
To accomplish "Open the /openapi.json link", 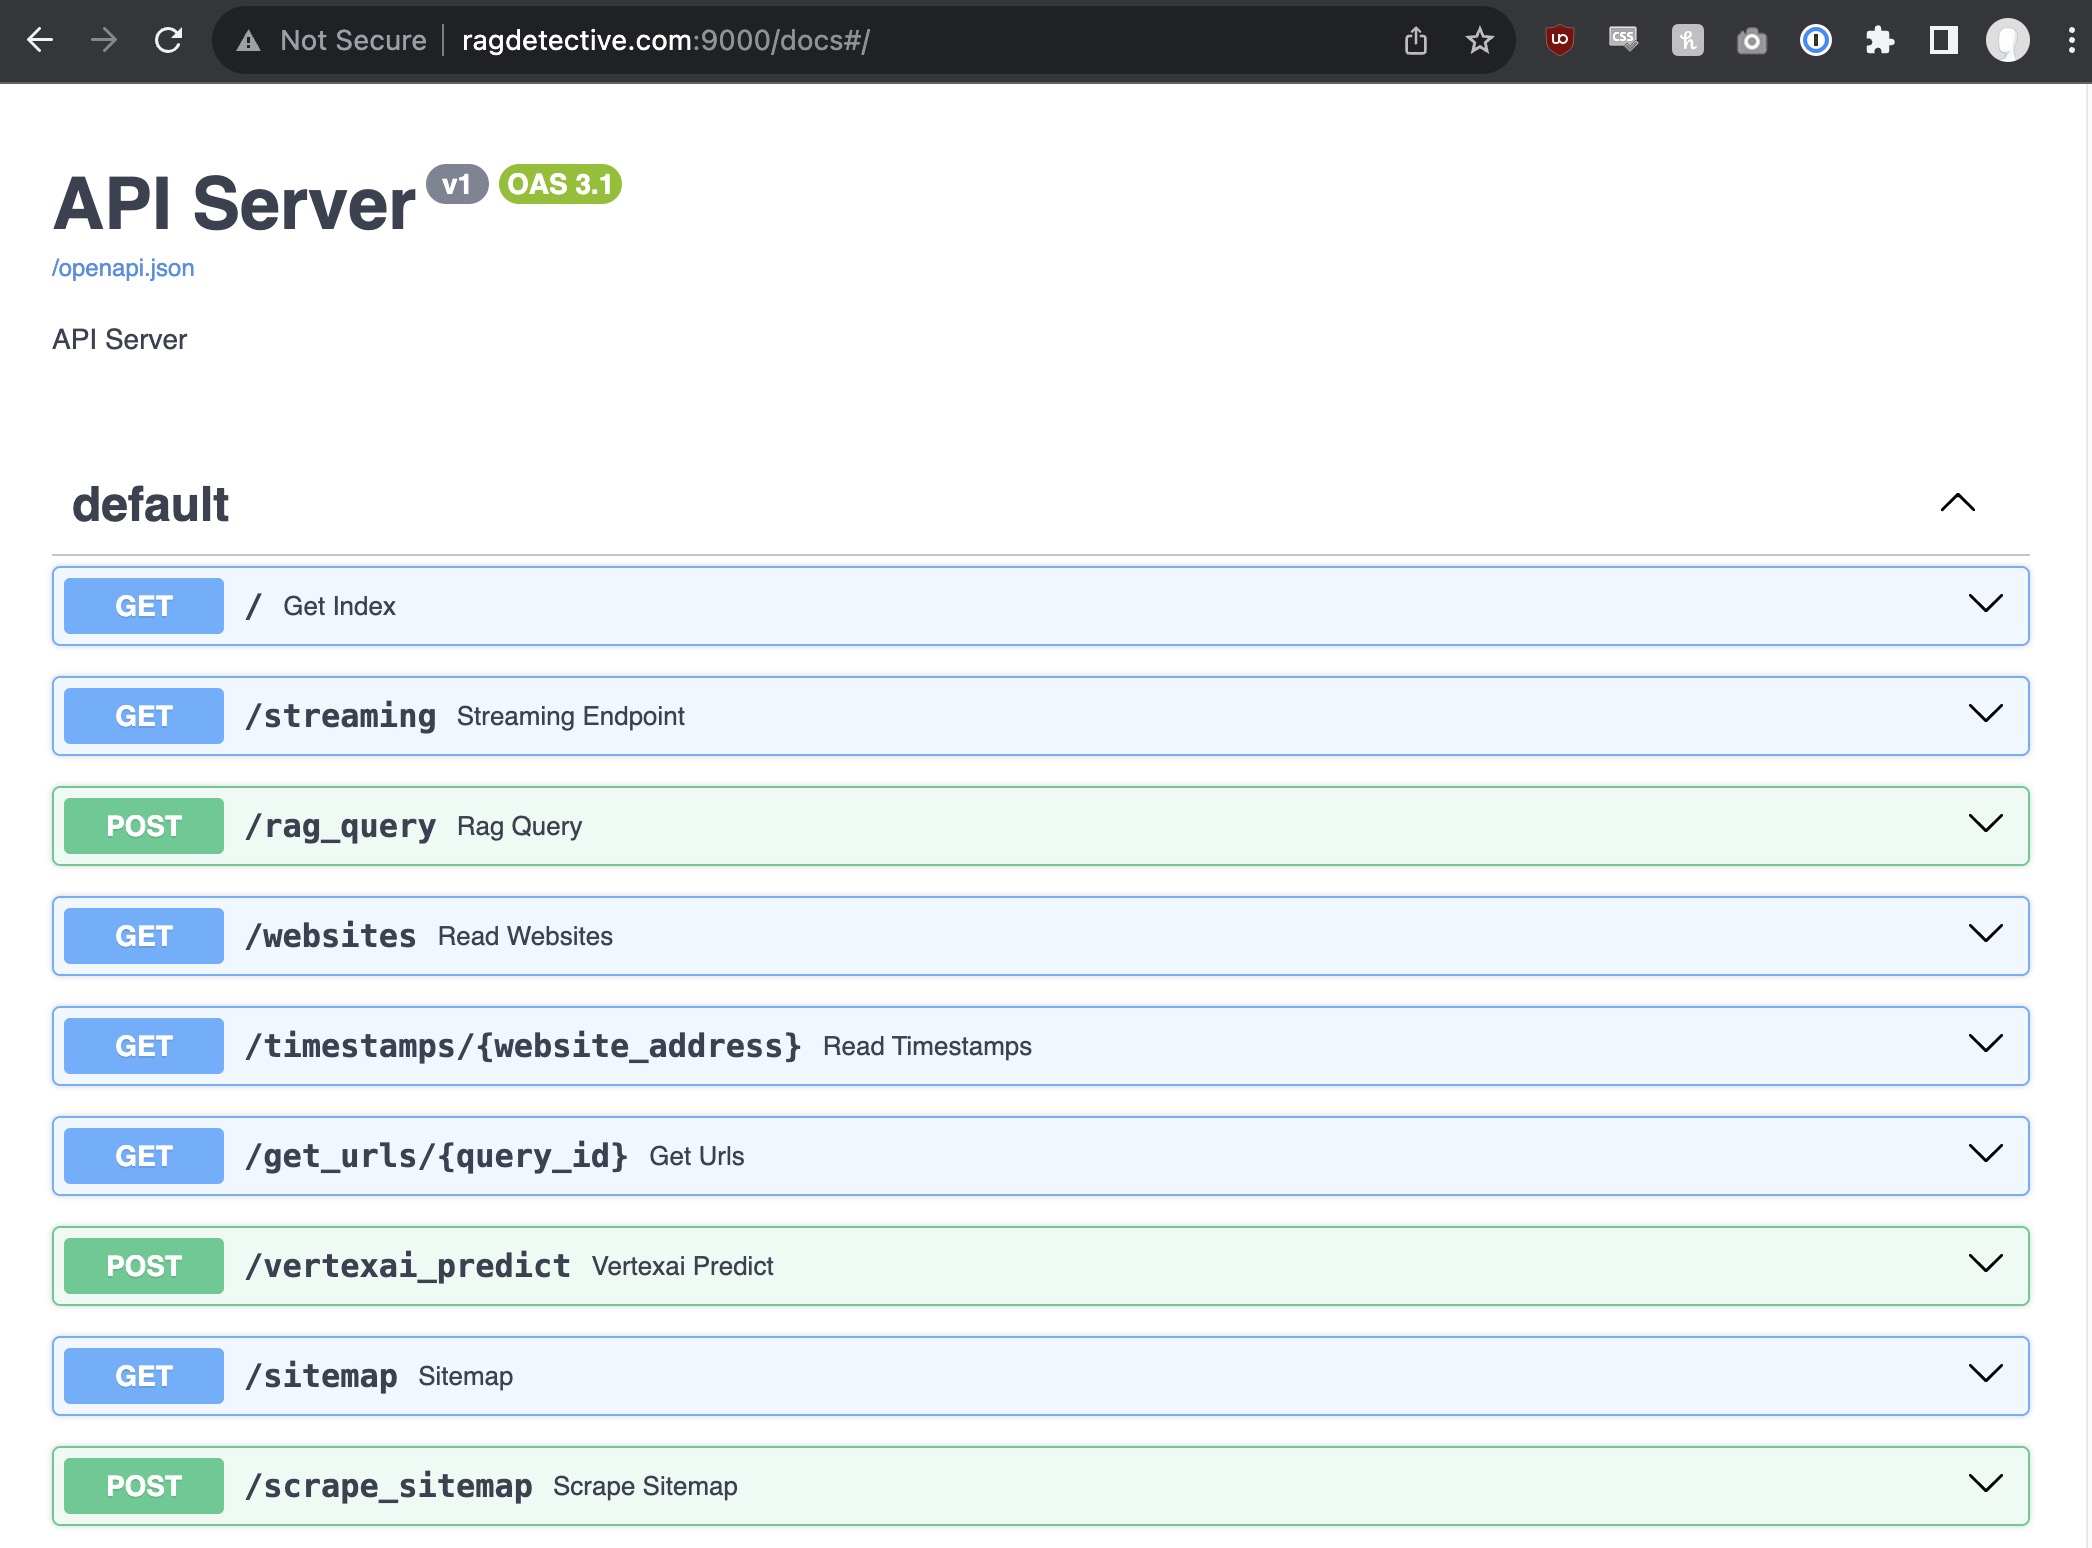I will click(123, 268).
